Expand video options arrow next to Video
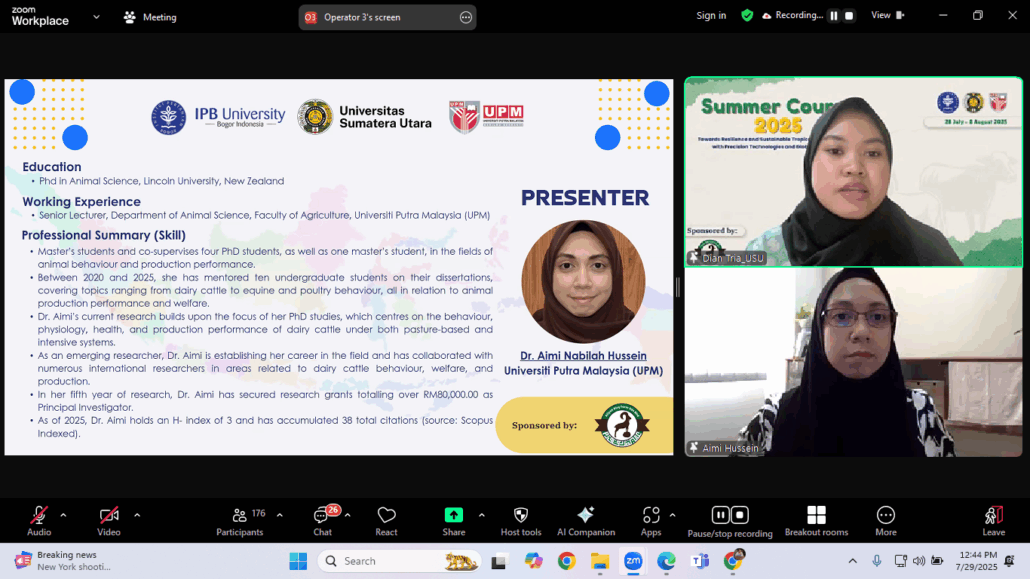 tap(137, 515)
